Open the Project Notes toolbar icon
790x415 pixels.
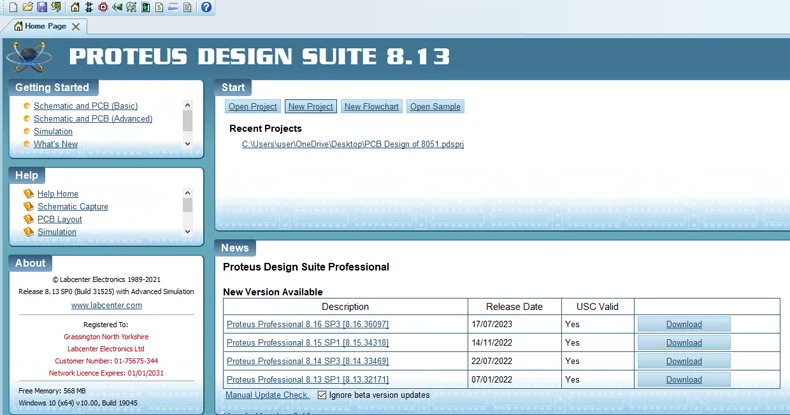187,7
